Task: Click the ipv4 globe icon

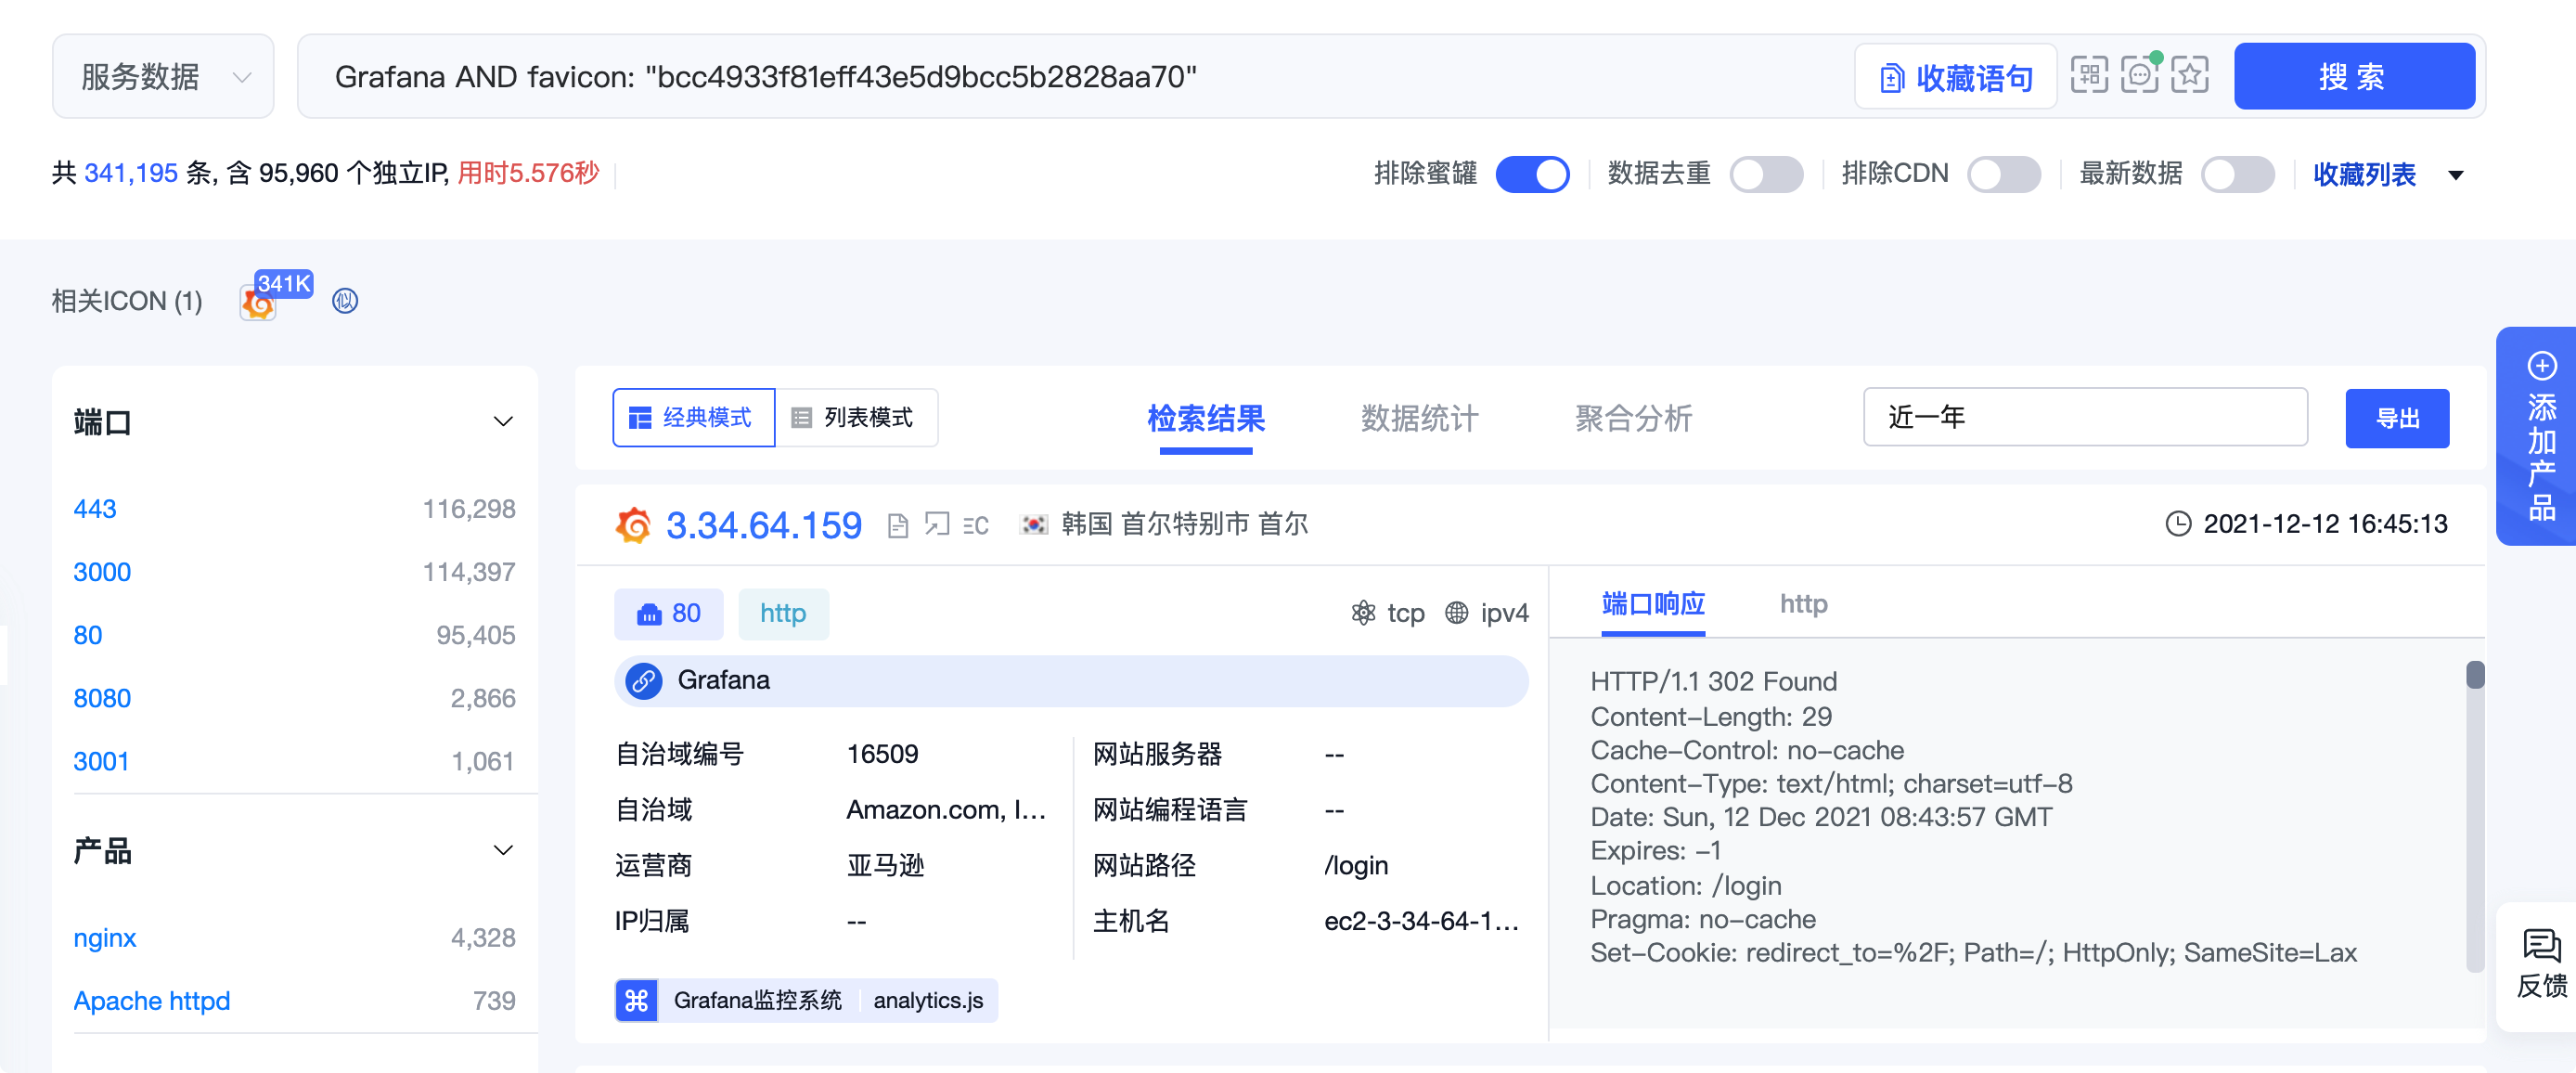Action: pos(1457,613)
